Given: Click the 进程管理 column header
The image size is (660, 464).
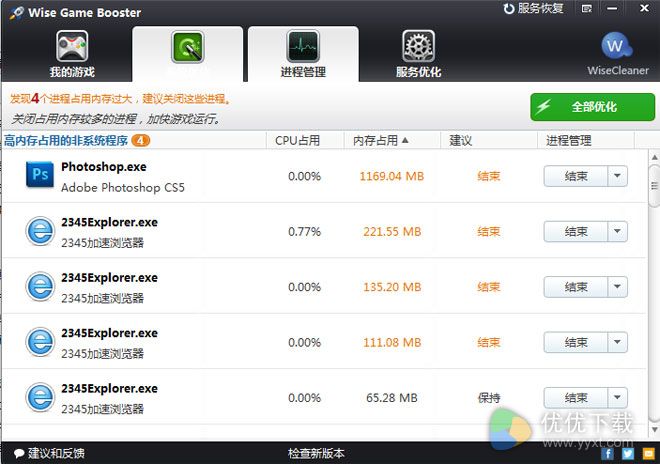Looking at the screenshot, I should tap(585, 140).
